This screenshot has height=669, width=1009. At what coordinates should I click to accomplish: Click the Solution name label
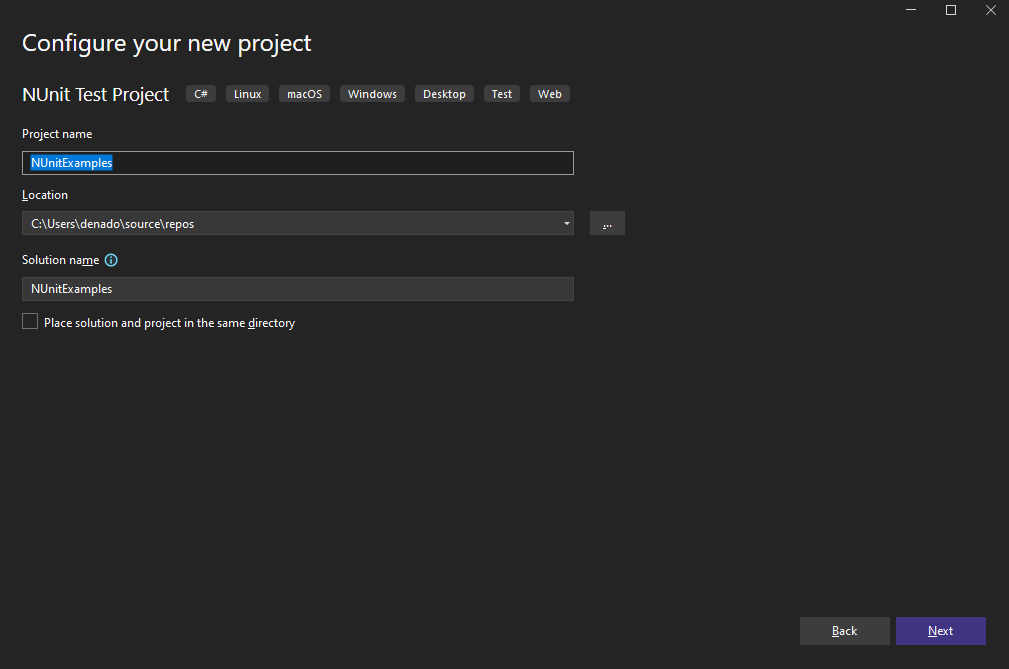[x=60, y=260]
